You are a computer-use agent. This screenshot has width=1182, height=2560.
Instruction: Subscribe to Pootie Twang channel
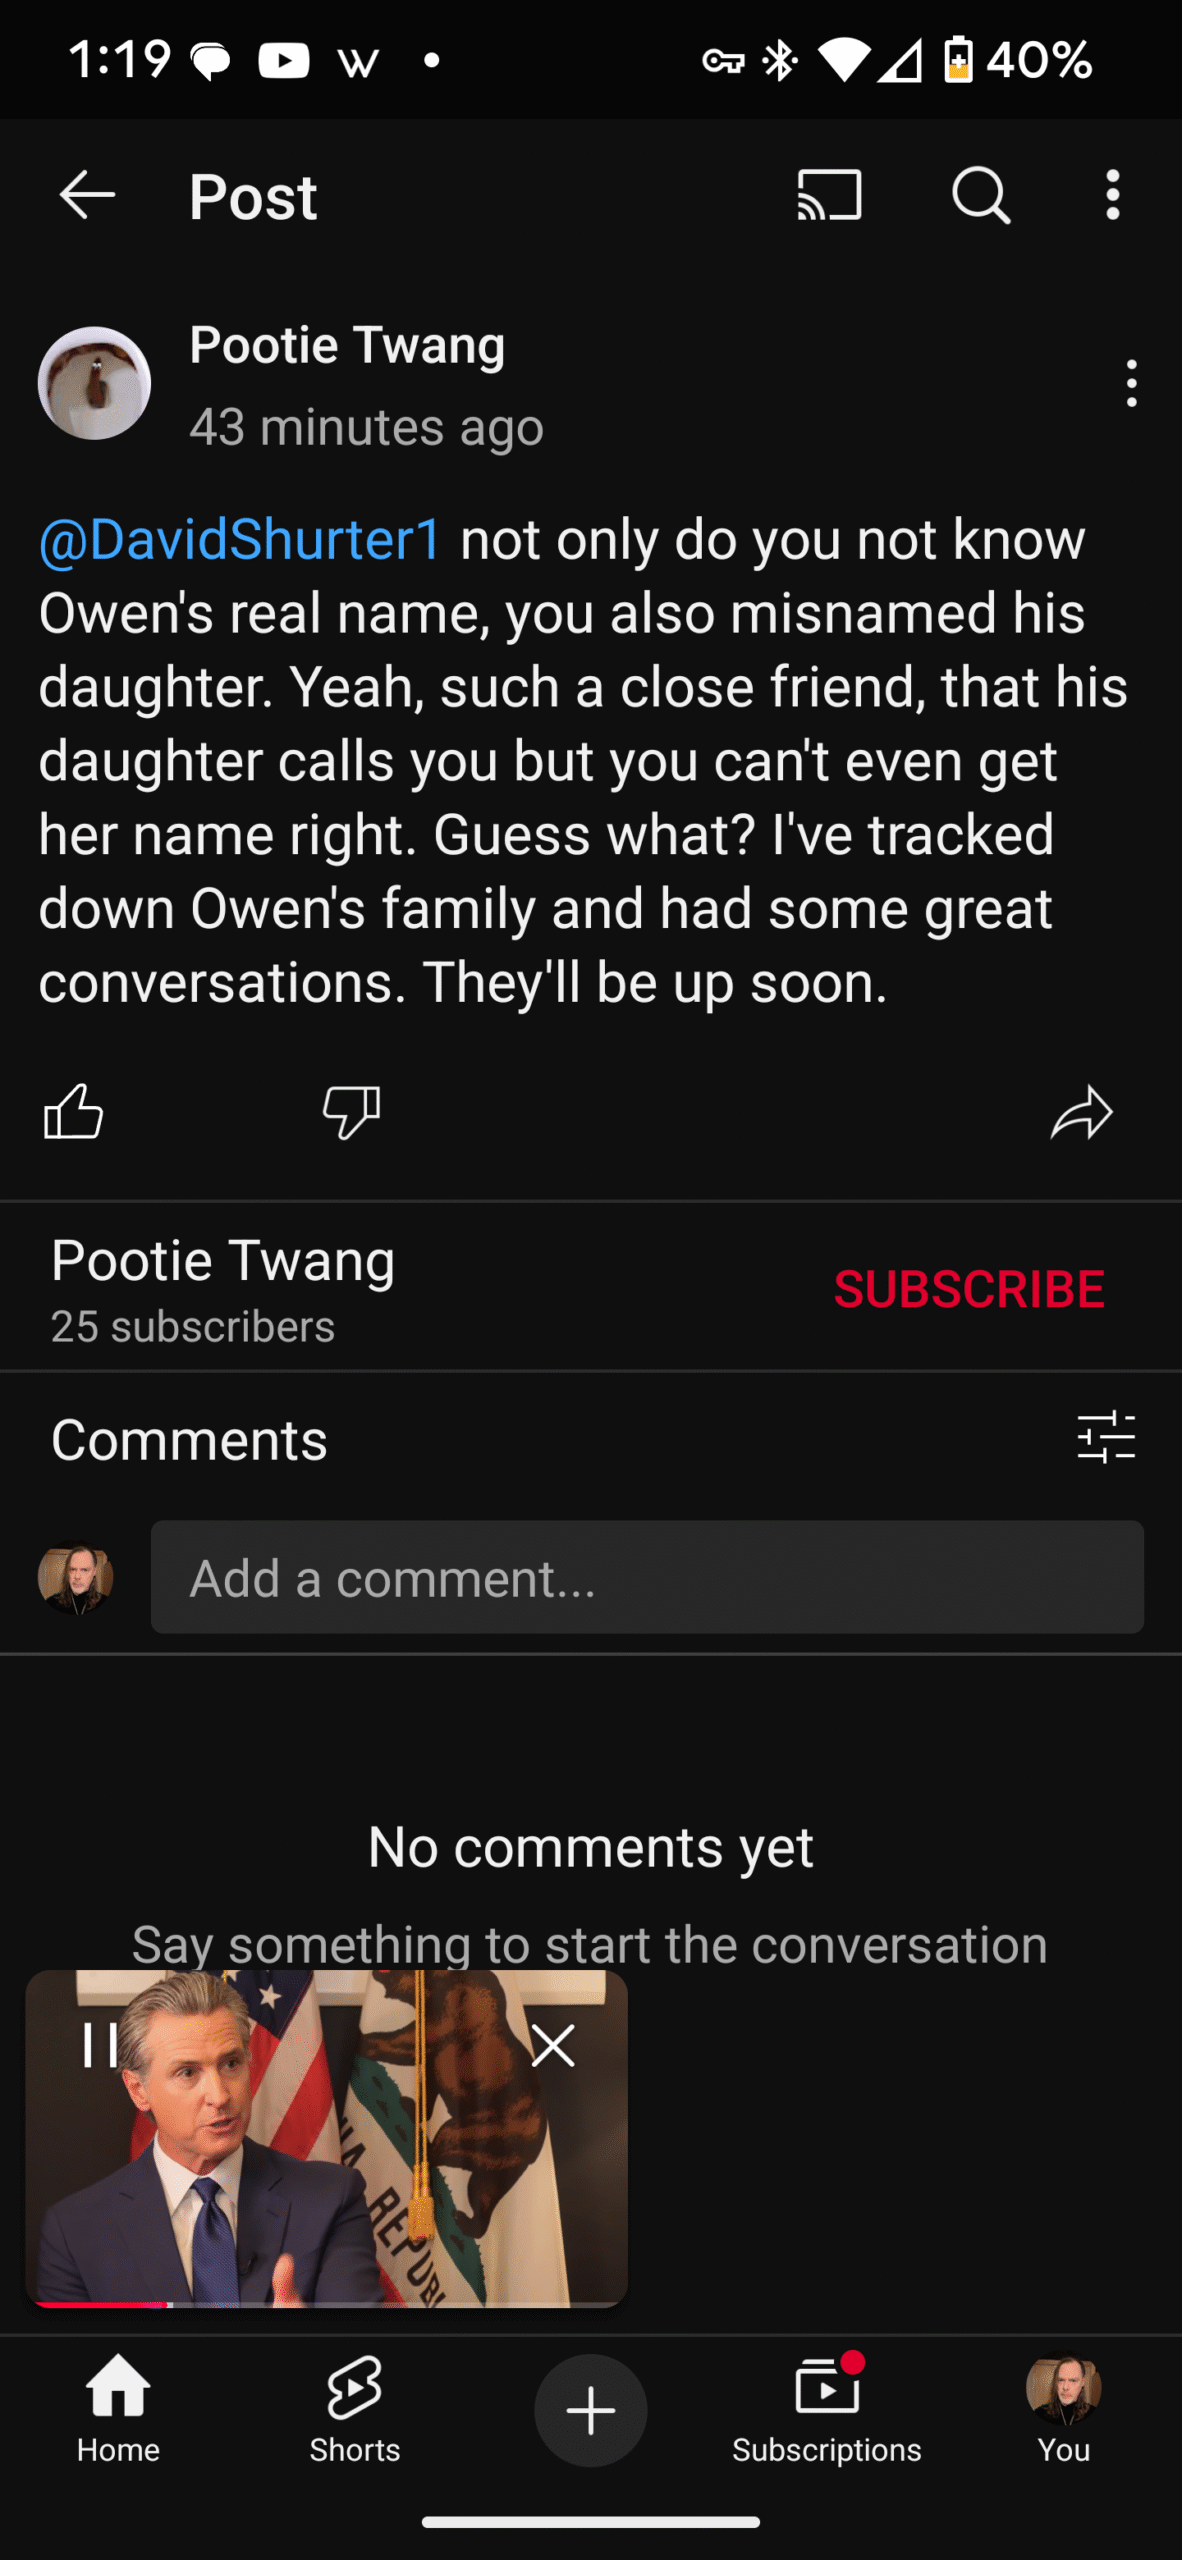click(x=969, y=1289)
